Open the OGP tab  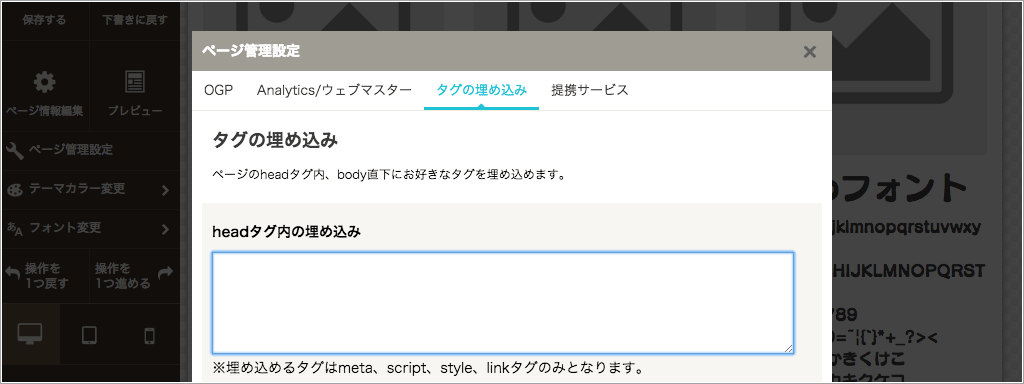218,90
